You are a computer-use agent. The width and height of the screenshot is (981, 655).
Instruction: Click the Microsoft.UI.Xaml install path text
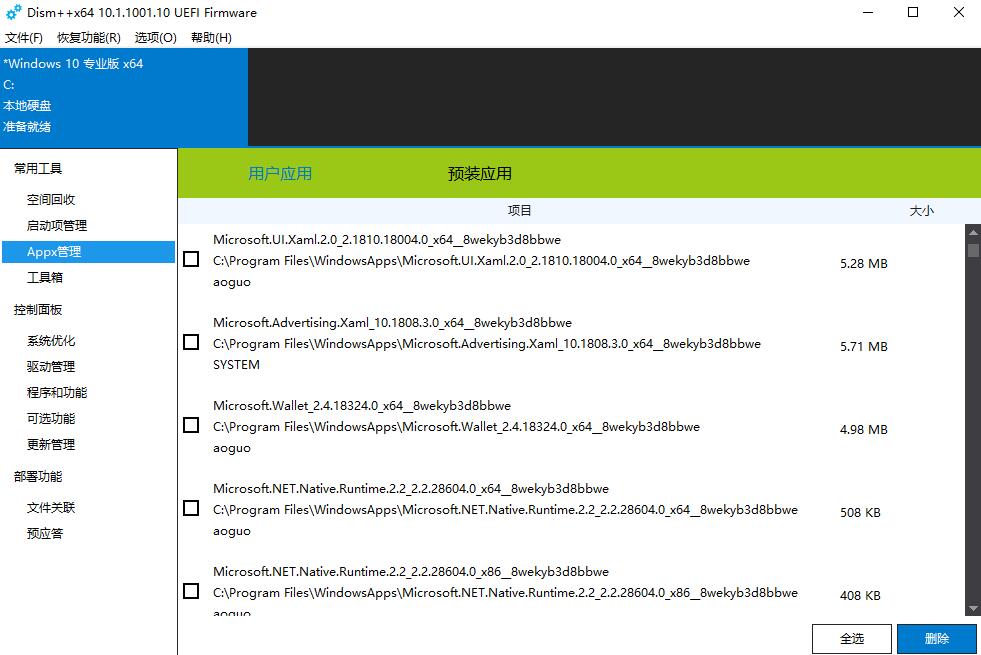click(481, 261)
